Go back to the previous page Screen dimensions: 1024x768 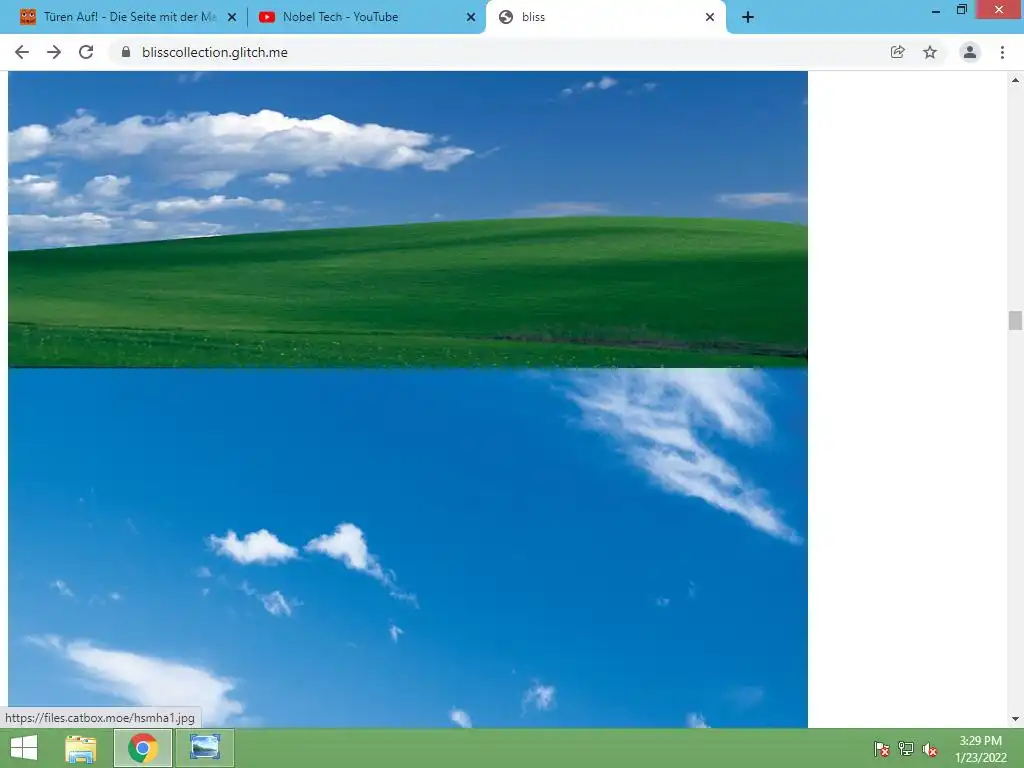click(x=22, y=52)
